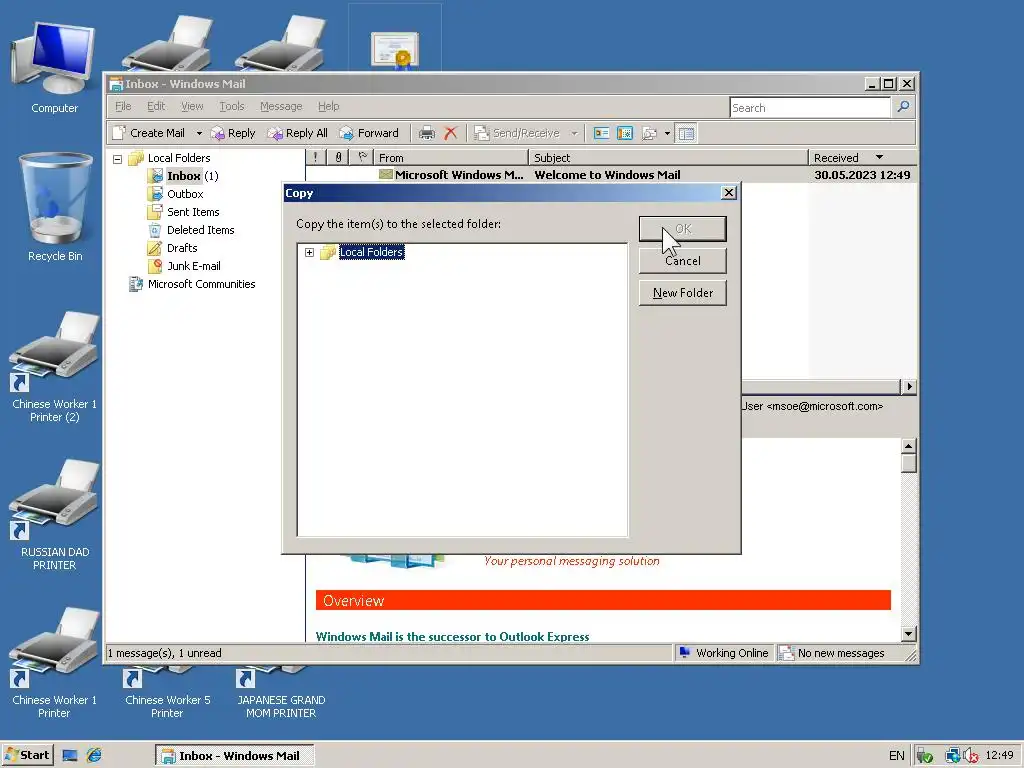1024x768 pixels.
Task: Click the volume tray icon
Action: (971, 756)
